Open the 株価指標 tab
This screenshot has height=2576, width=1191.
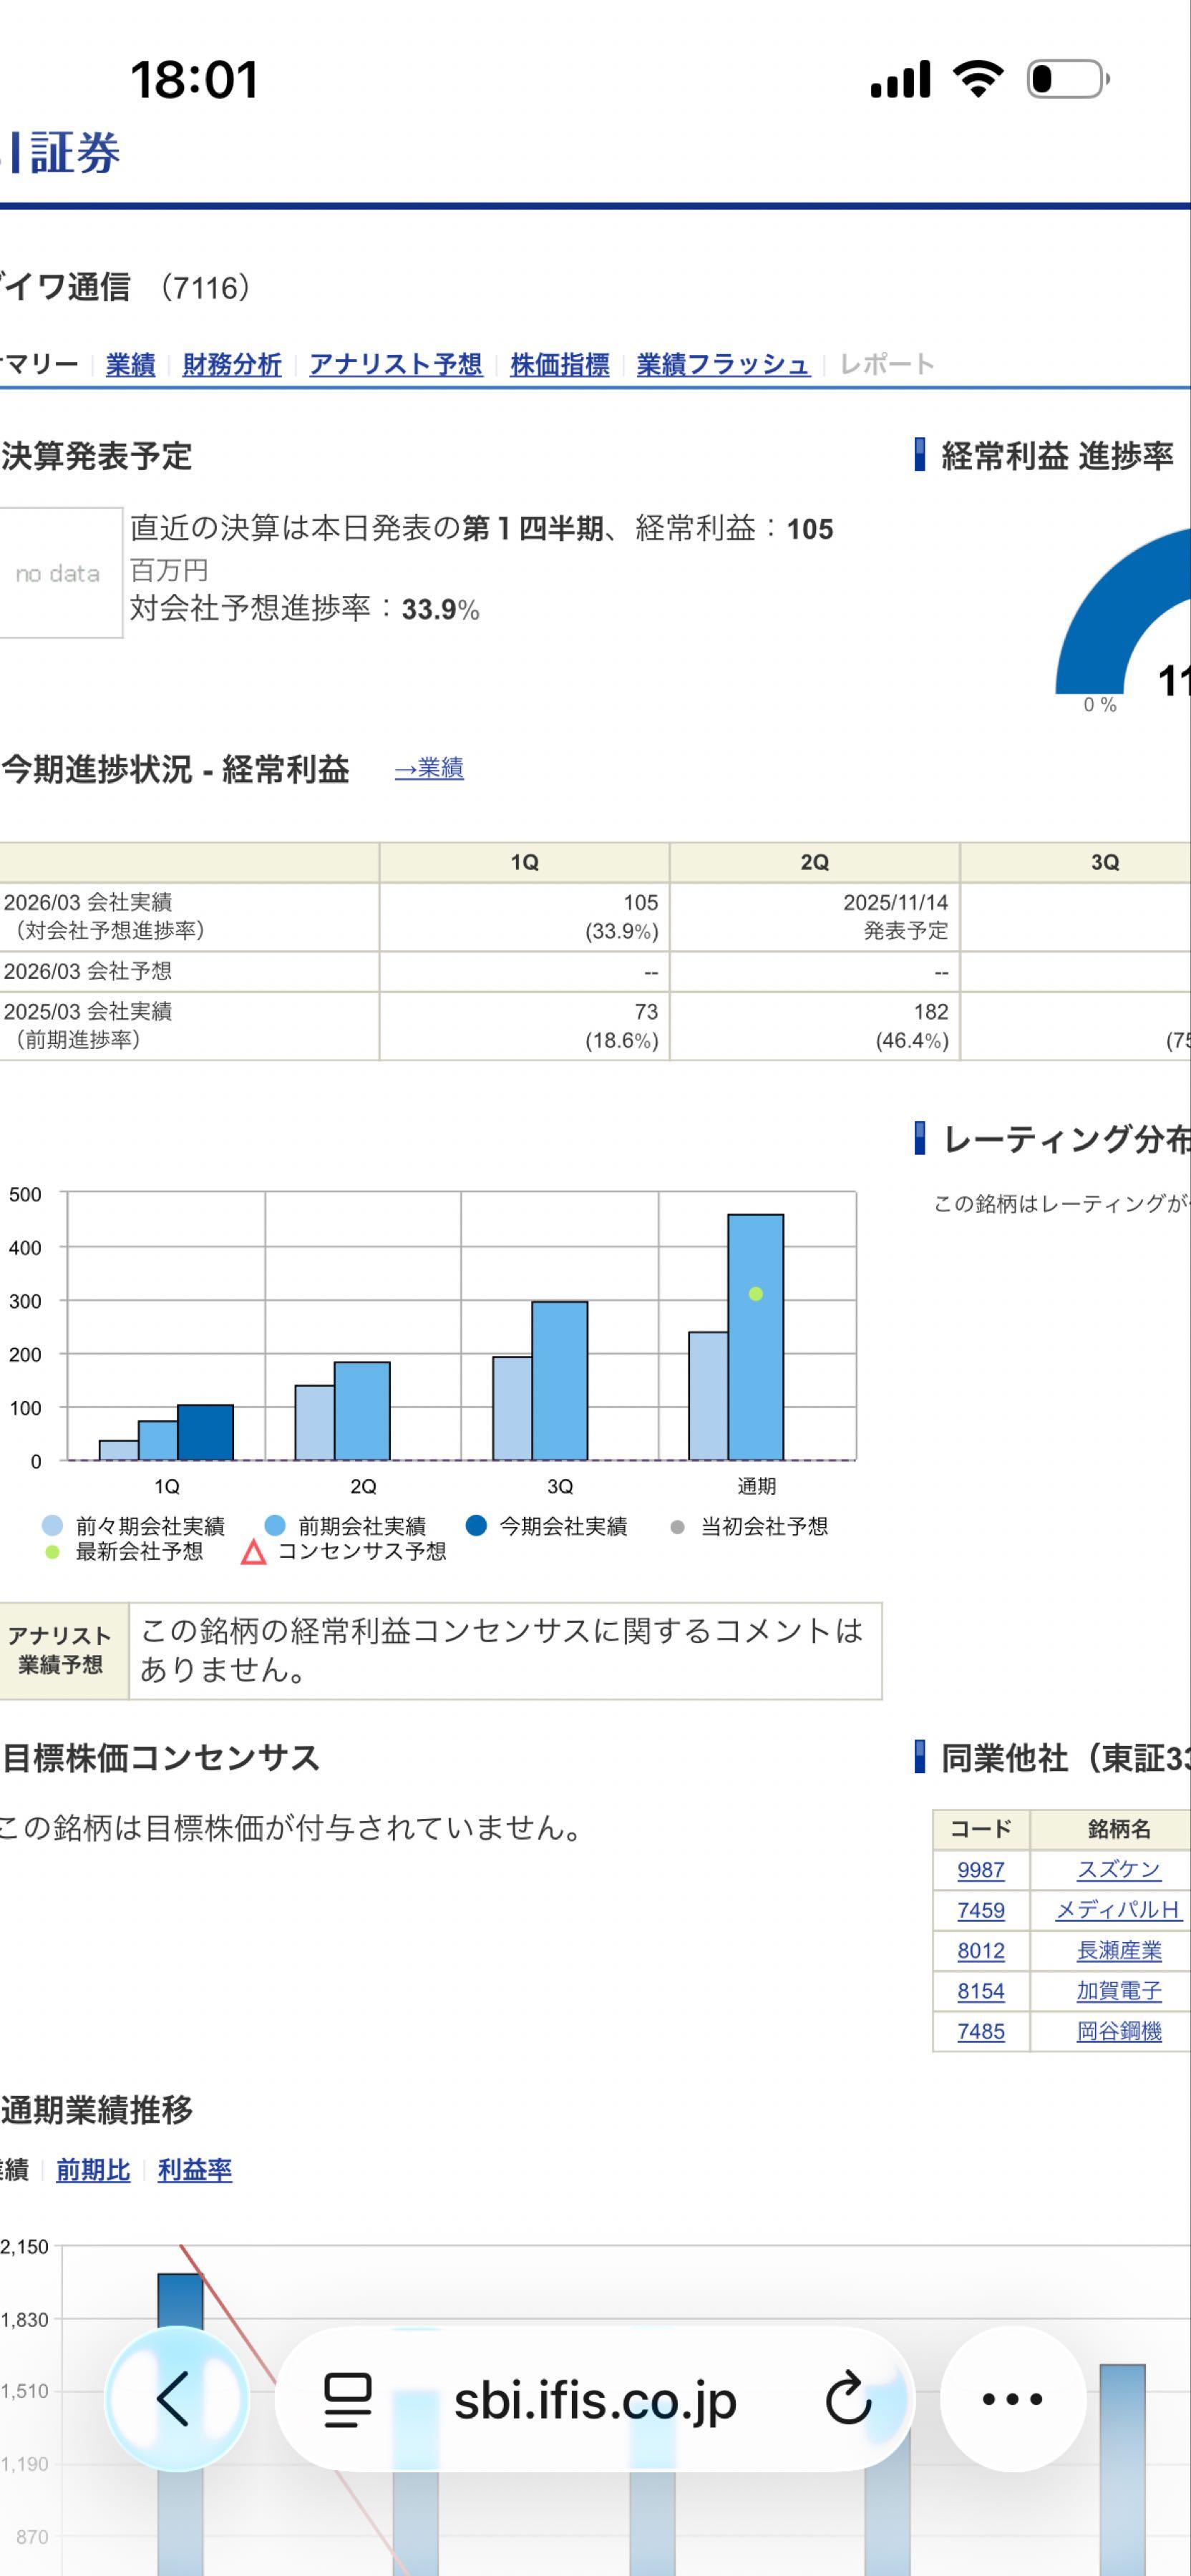pos(563,365)
